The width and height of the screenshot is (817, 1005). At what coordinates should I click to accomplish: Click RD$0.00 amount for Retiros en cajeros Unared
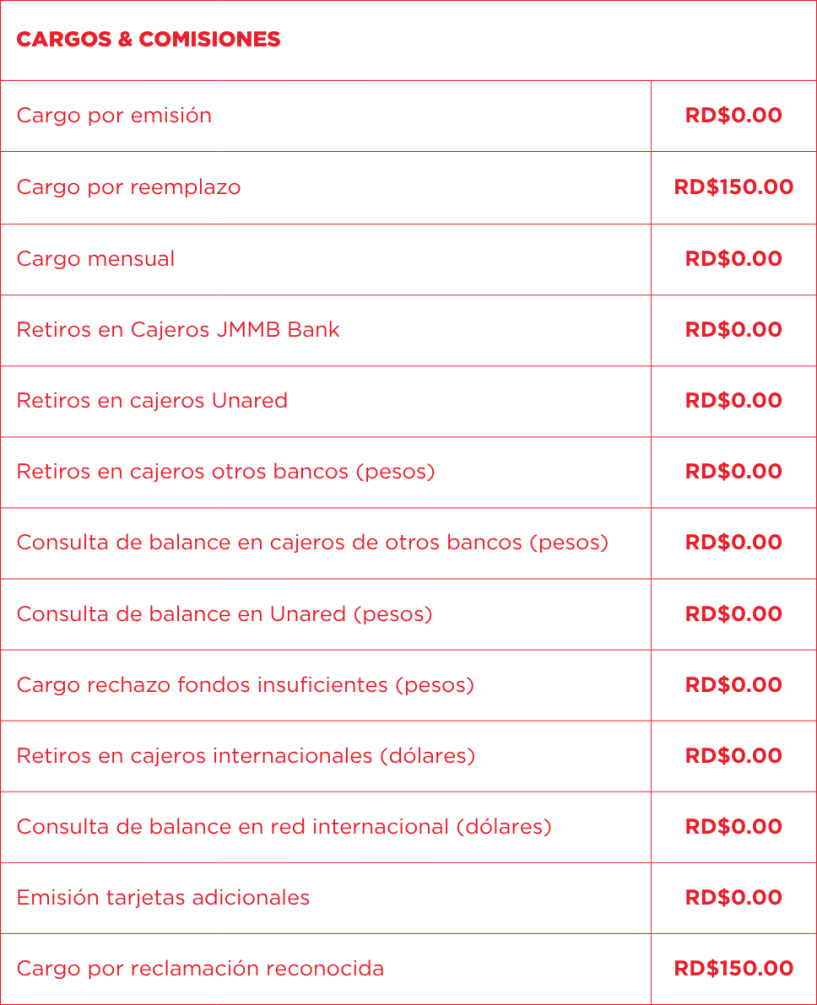point(734,401)
